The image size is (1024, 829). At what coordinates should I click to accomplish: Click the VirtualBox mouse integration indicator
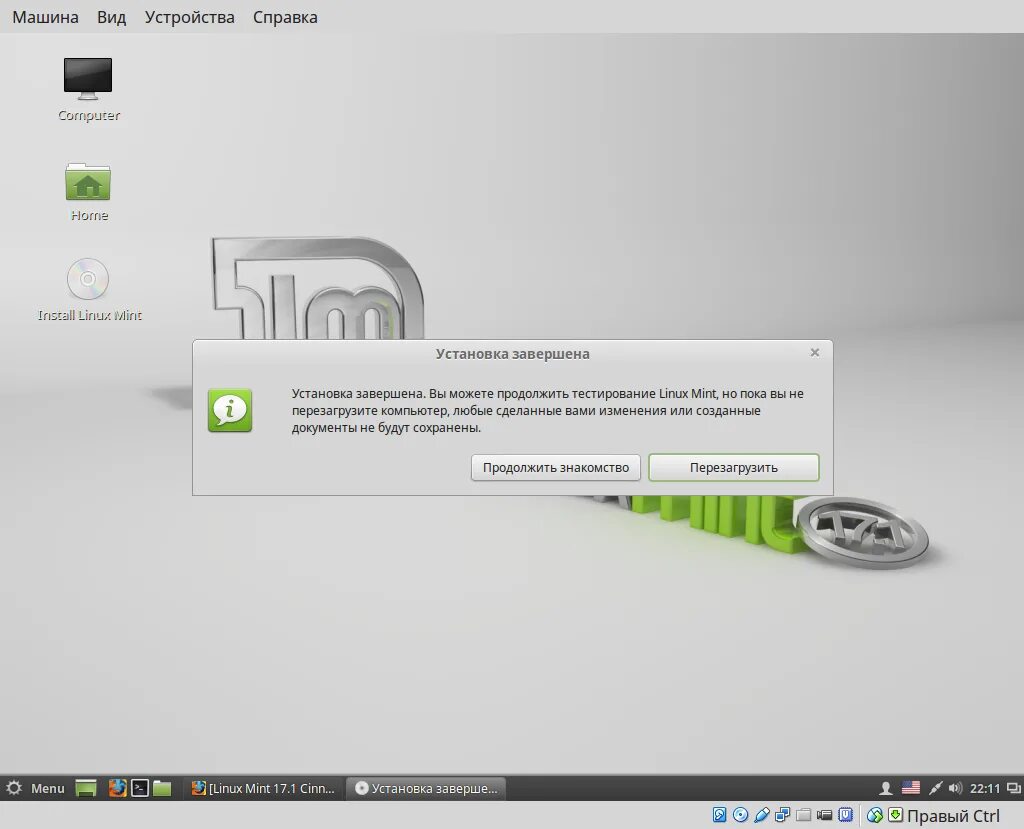[x=875, y=815]
